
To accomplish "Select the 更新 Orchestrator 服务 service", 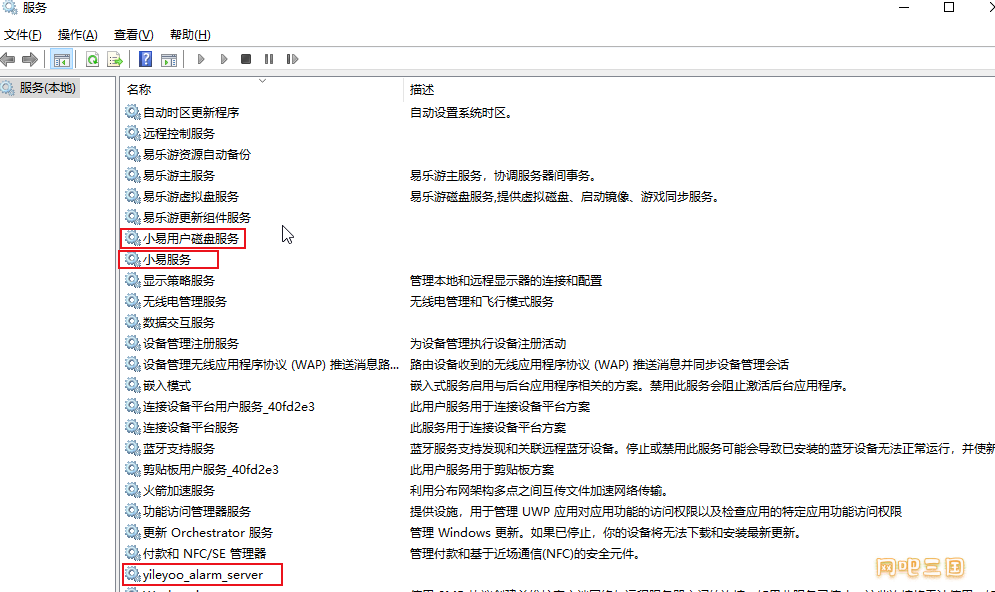I will (x=208, y=532).
